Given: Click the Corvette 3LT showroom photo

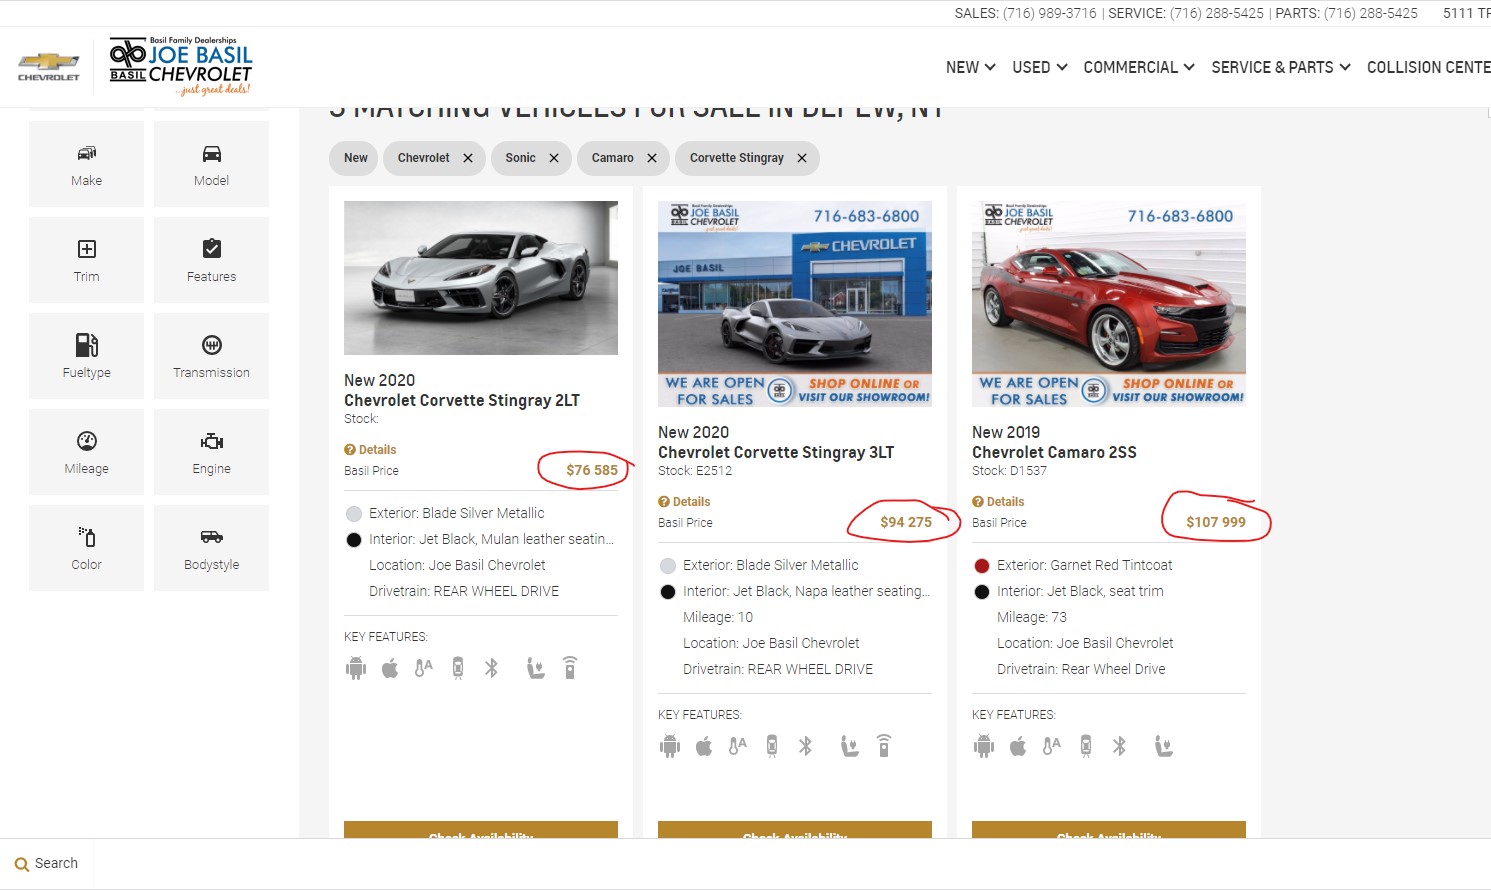Looking at the screenshot, I should [795, 304].
